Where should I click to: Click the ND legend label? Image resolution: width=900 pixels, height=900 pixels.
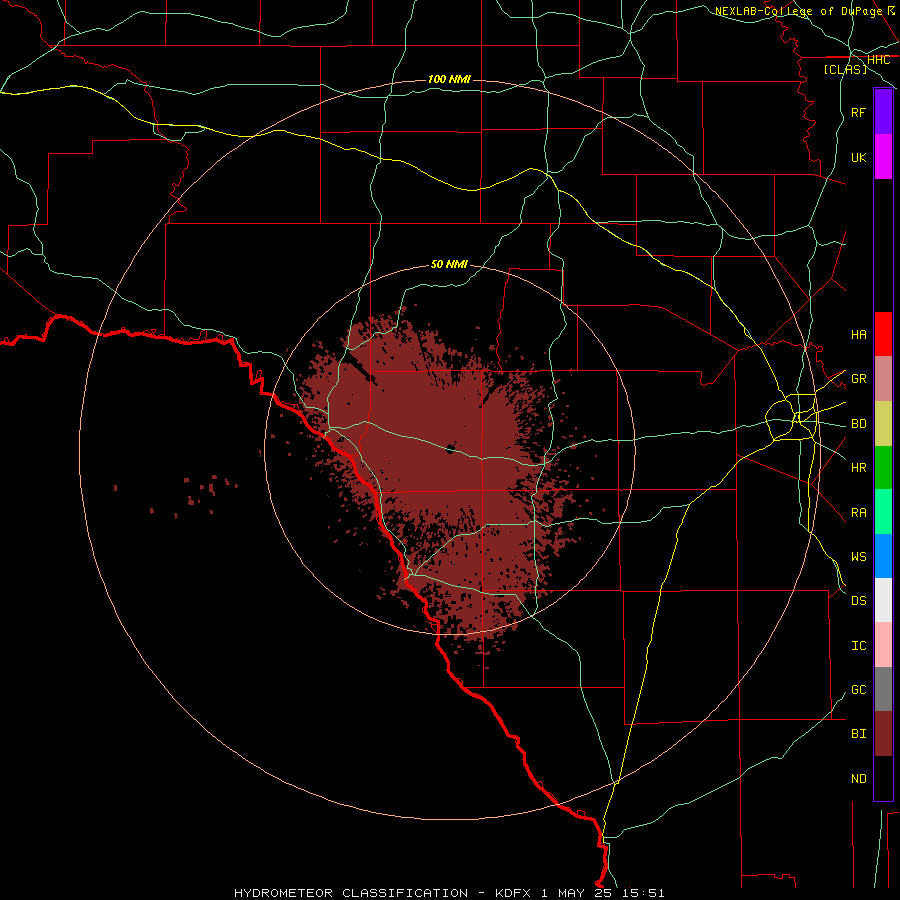pos(858,779)
